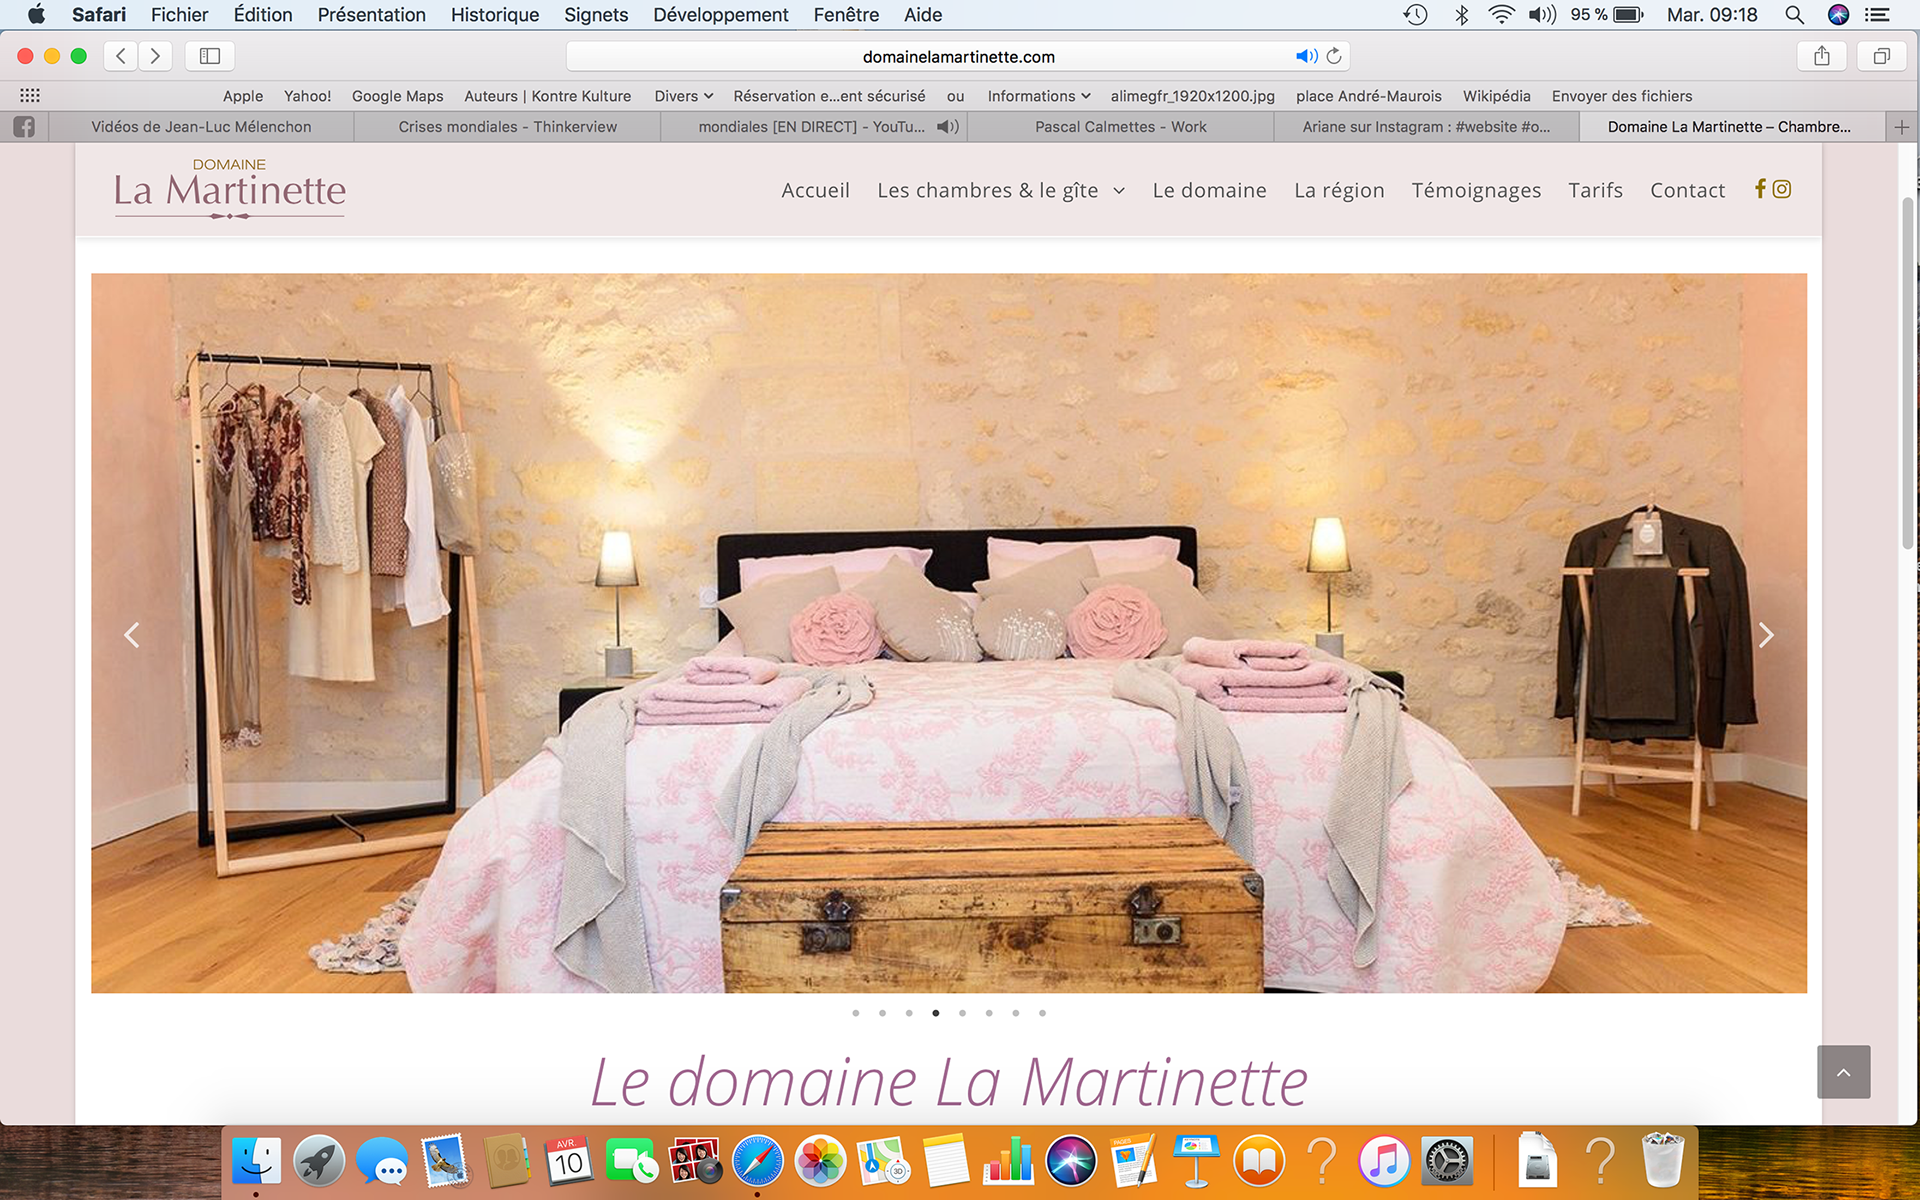Click the Share icon in Safari toolbar
Viewport: 1920px width, 1200px height.
click(x=1822, y=56)
